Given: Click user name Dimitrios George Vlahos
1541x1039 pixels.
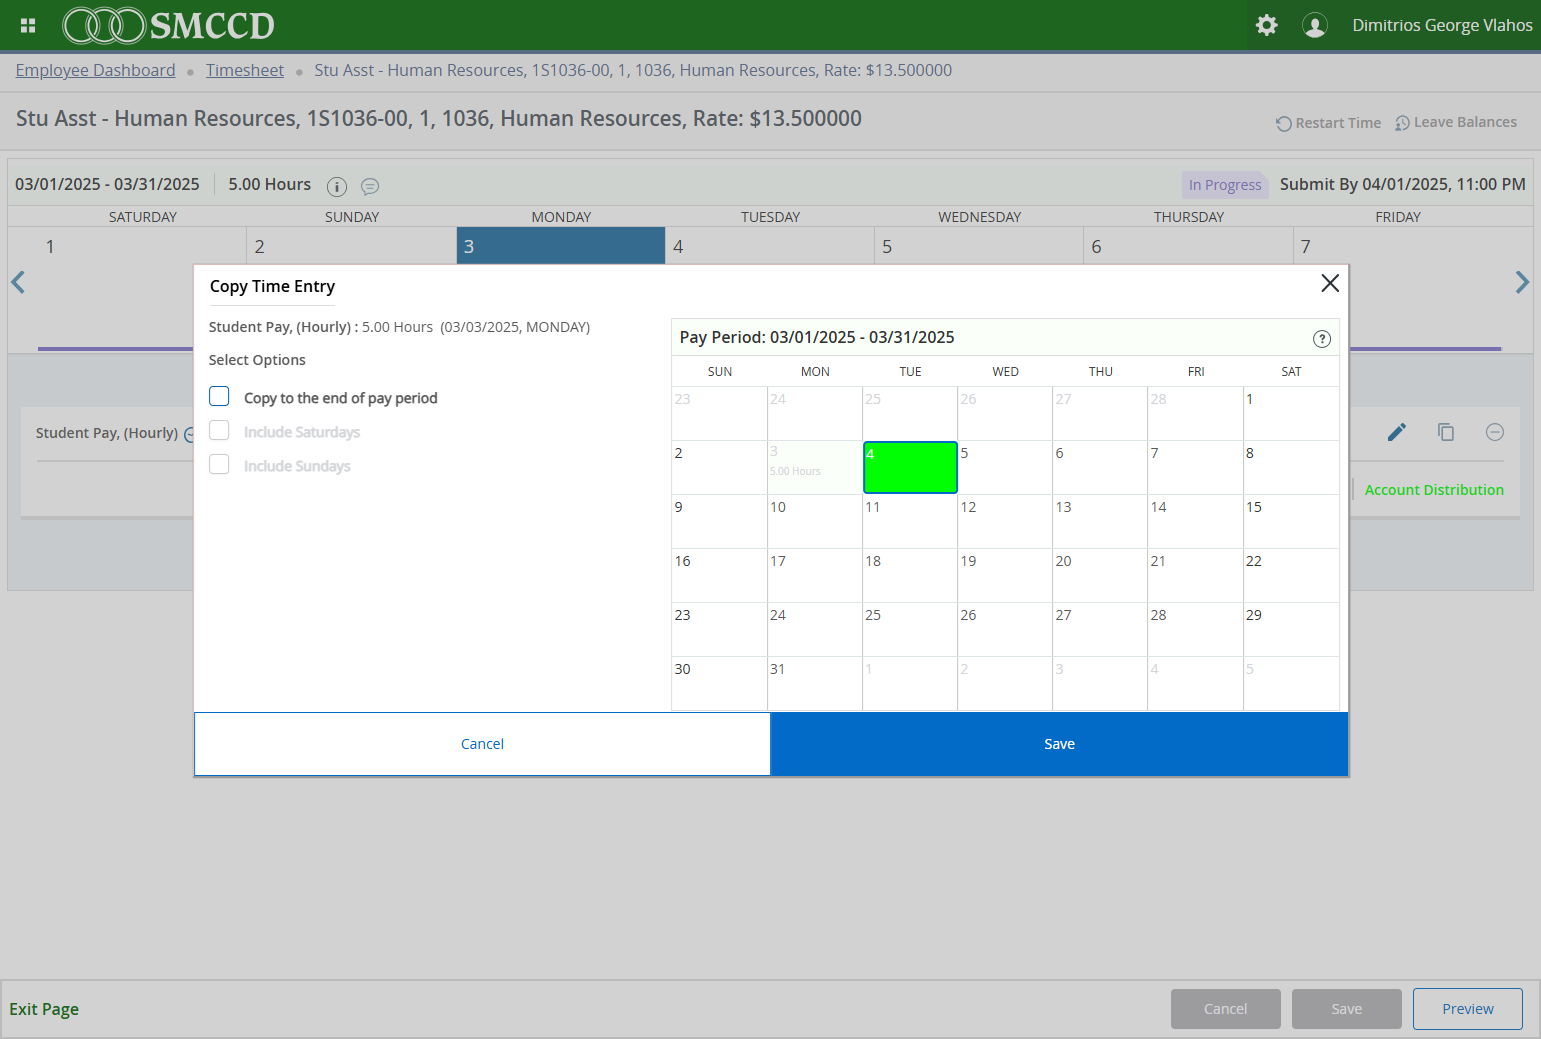Looking at the screenshot, I should coord(1442,25).
